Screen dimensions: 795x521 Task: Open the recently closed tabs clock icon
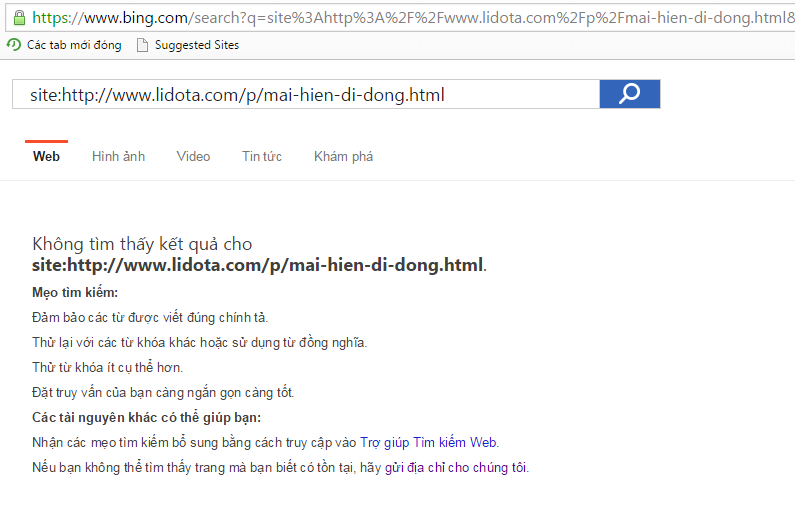(14, 45)
